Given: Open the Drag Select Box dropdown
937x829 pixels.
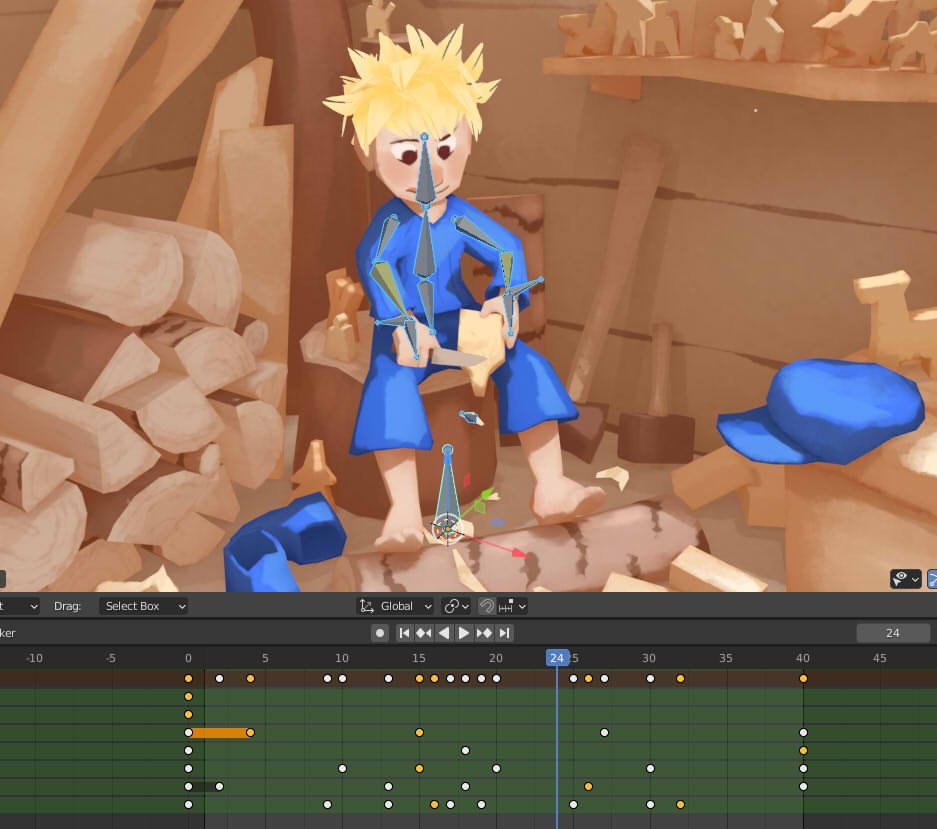Looking at the screenshot, I should click(x=145, y=606).
